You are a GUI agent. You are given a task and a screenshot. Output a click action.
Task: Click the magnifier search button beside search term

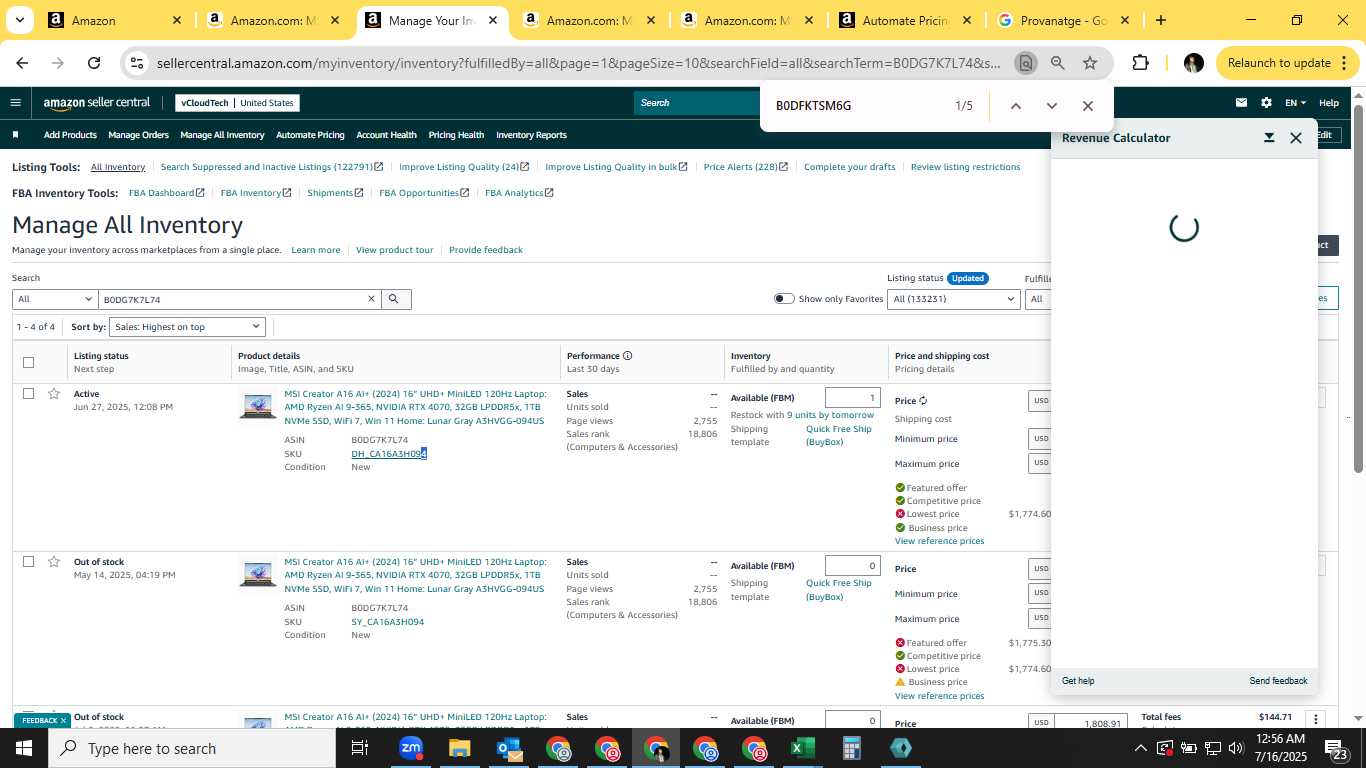396,299
